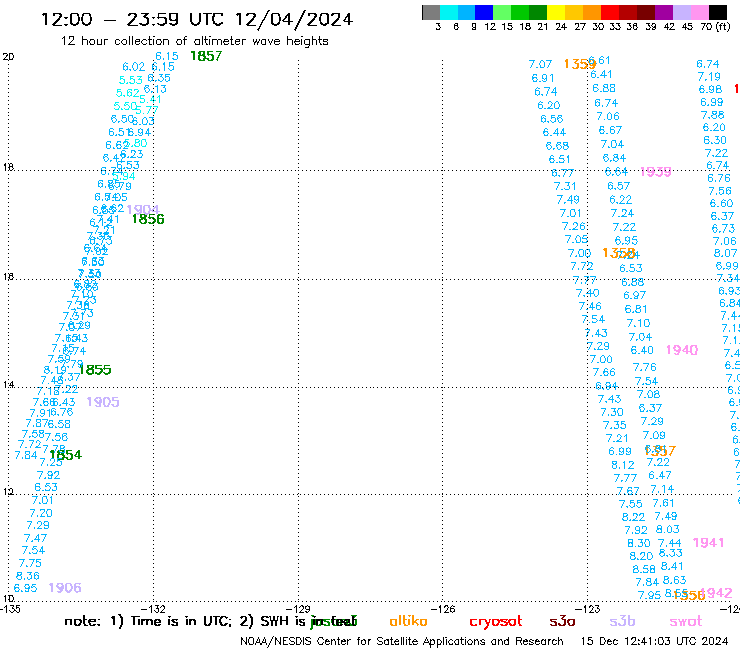
Task: Pick the dark blue swatch between 9 and 12 ft
Action: pyautogui.click(x=484, y=12)
